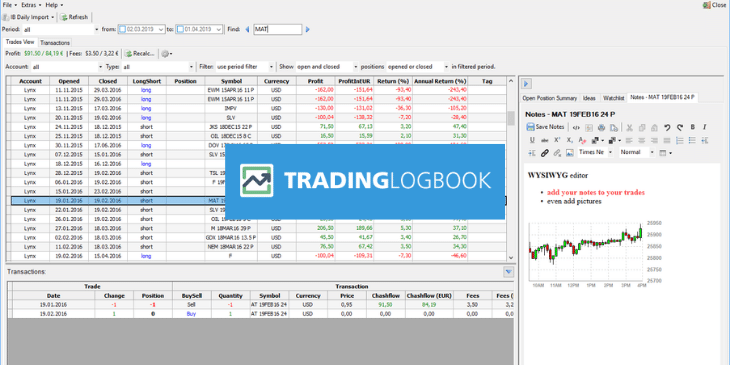Image resolution: width=730 pixels, height=365 pixels.
Task: Open the Watchlist tab
Action: pos(613,98)
